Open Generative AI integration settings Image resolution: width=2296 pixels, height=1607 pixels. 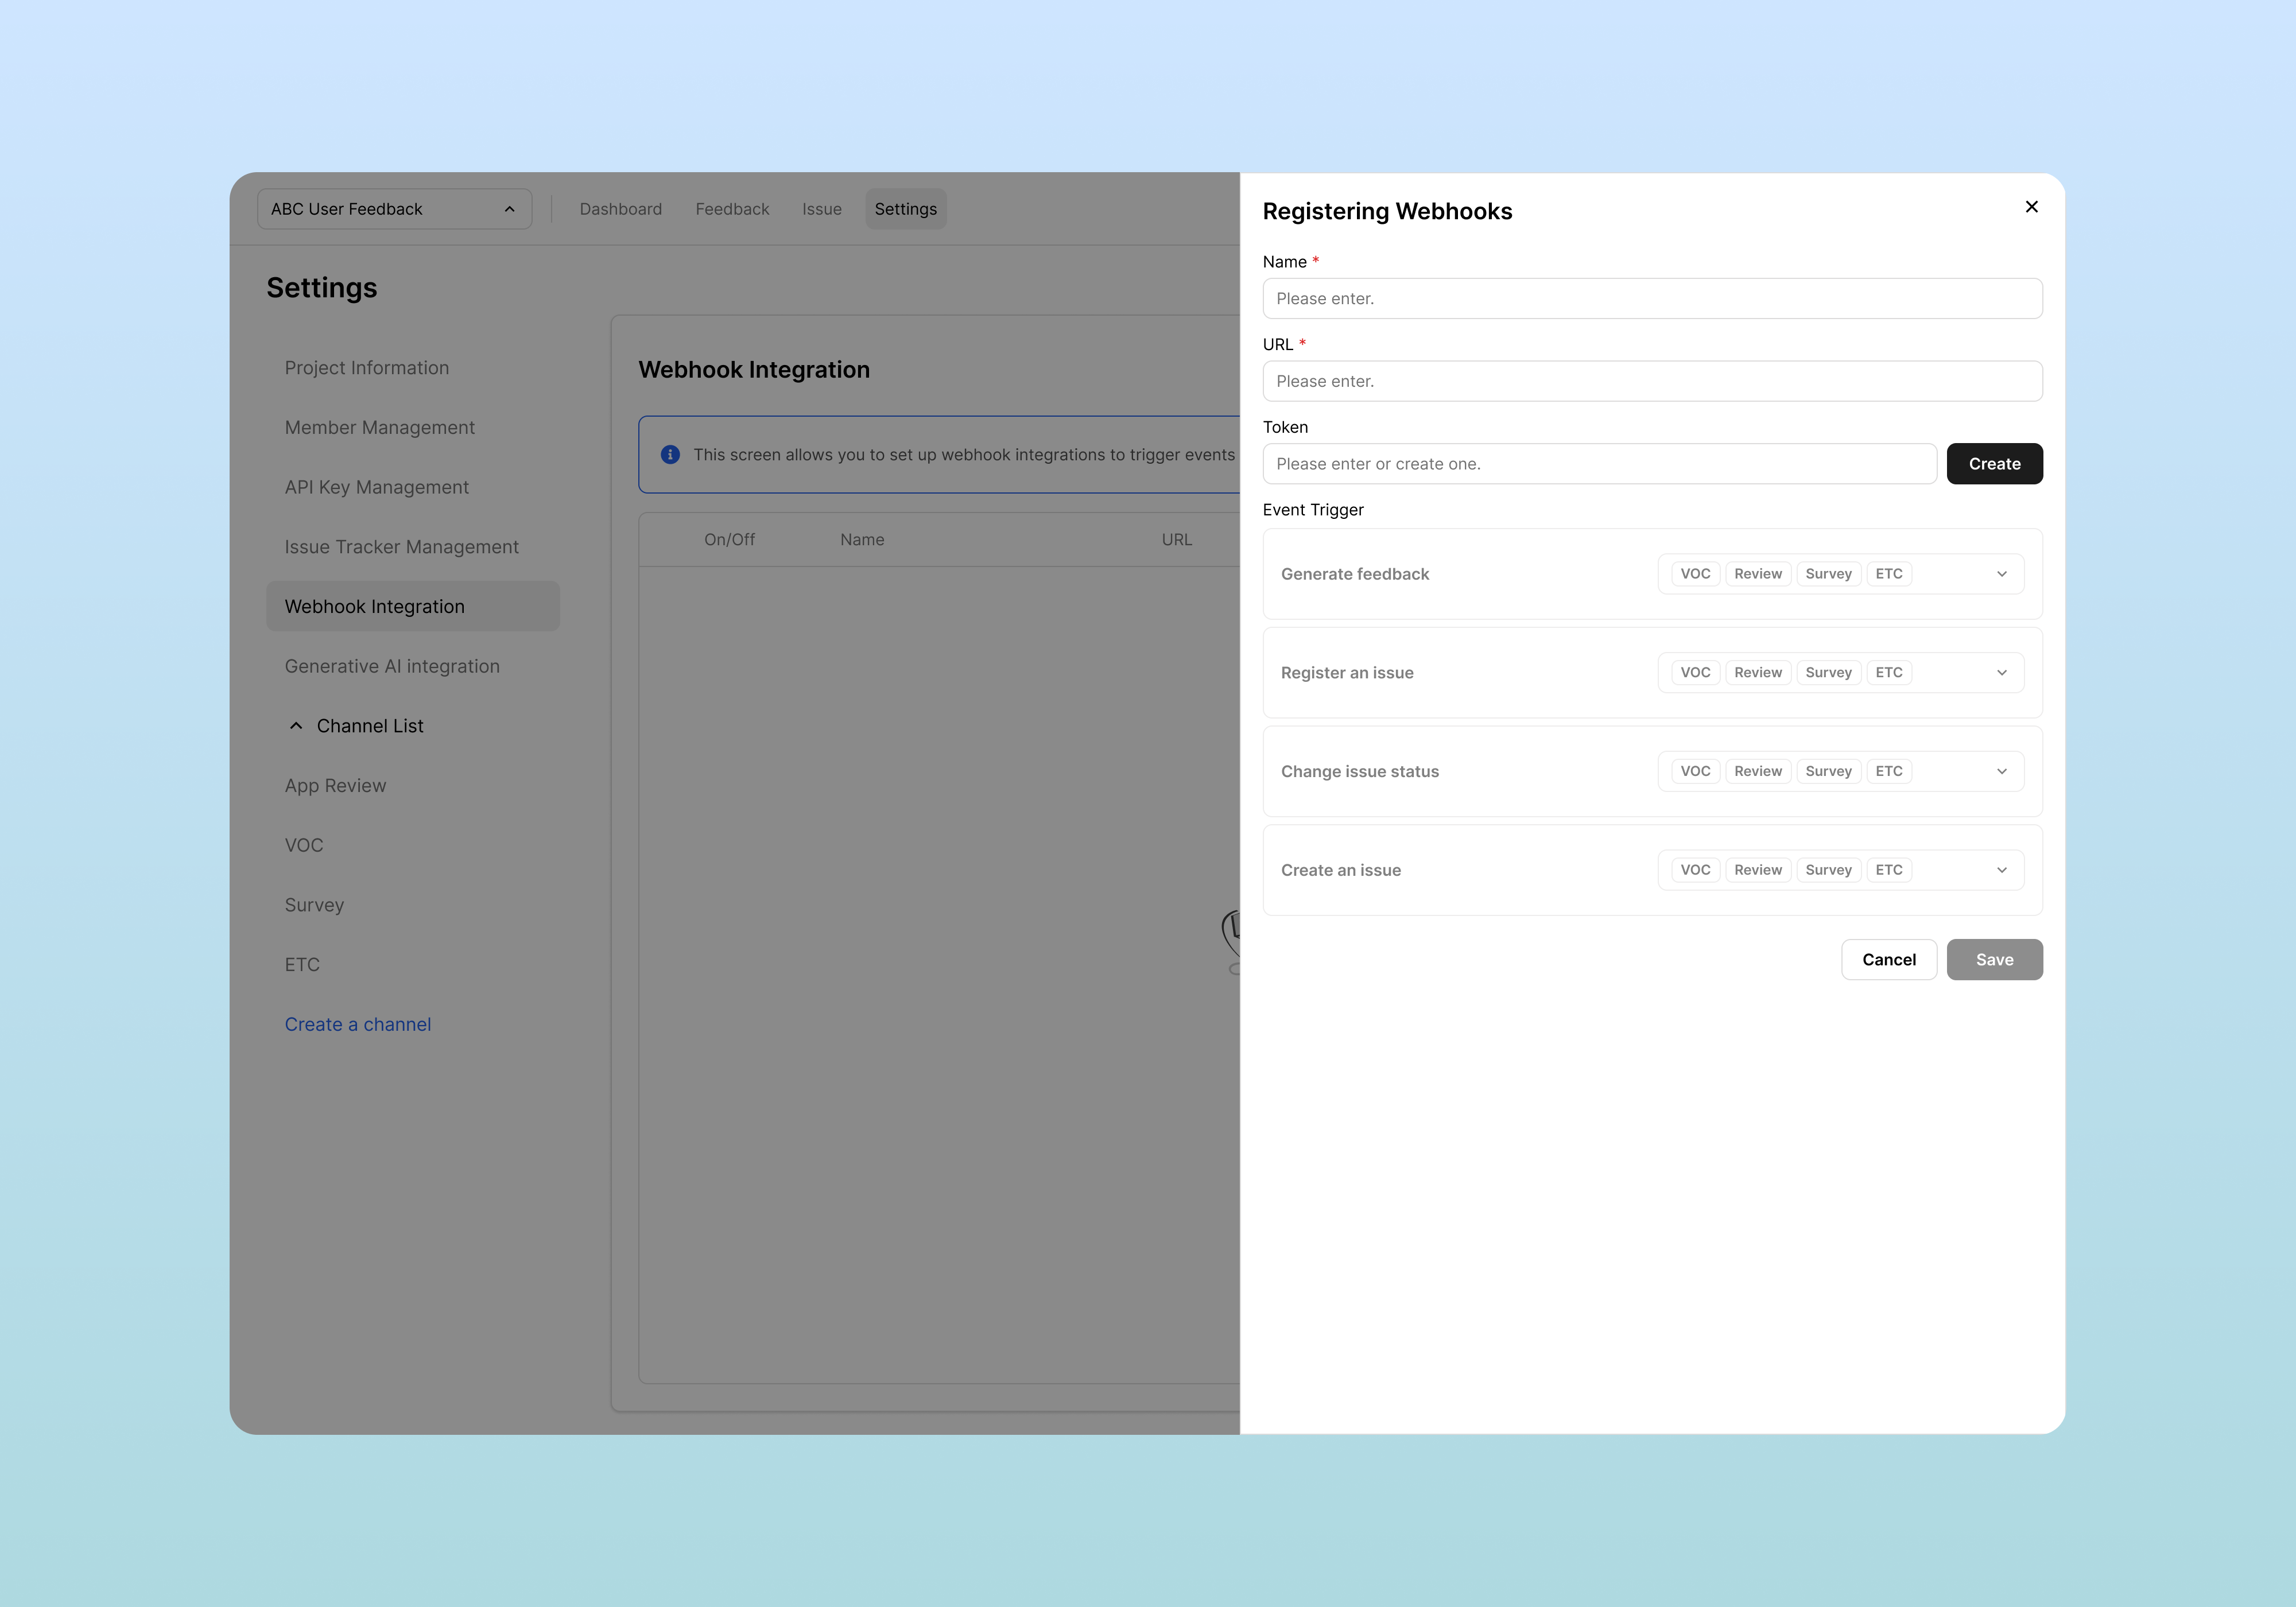392,665
